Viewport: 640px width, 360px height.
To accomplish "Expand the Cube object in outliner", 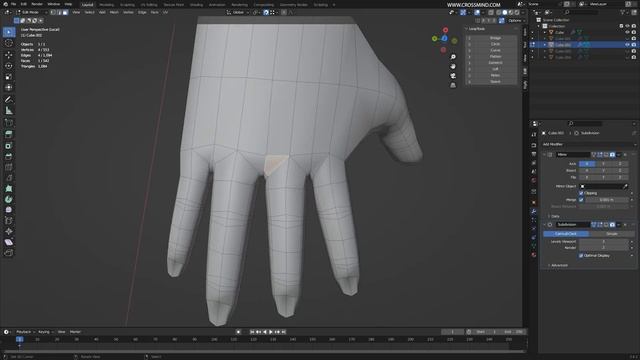I will click(545, 32).
